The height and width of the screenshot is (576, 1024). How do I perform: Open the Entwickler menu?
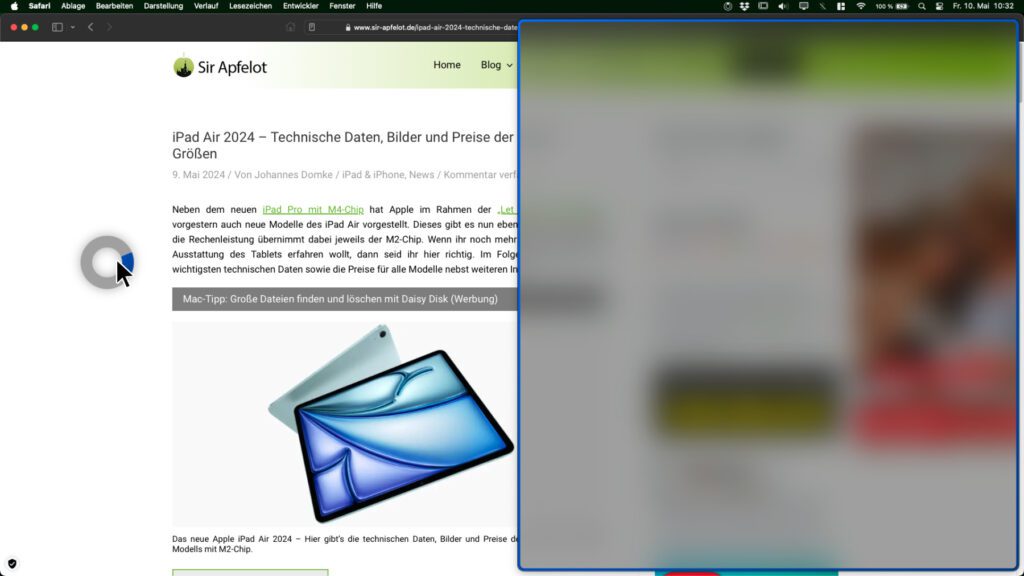click(300, 6)
